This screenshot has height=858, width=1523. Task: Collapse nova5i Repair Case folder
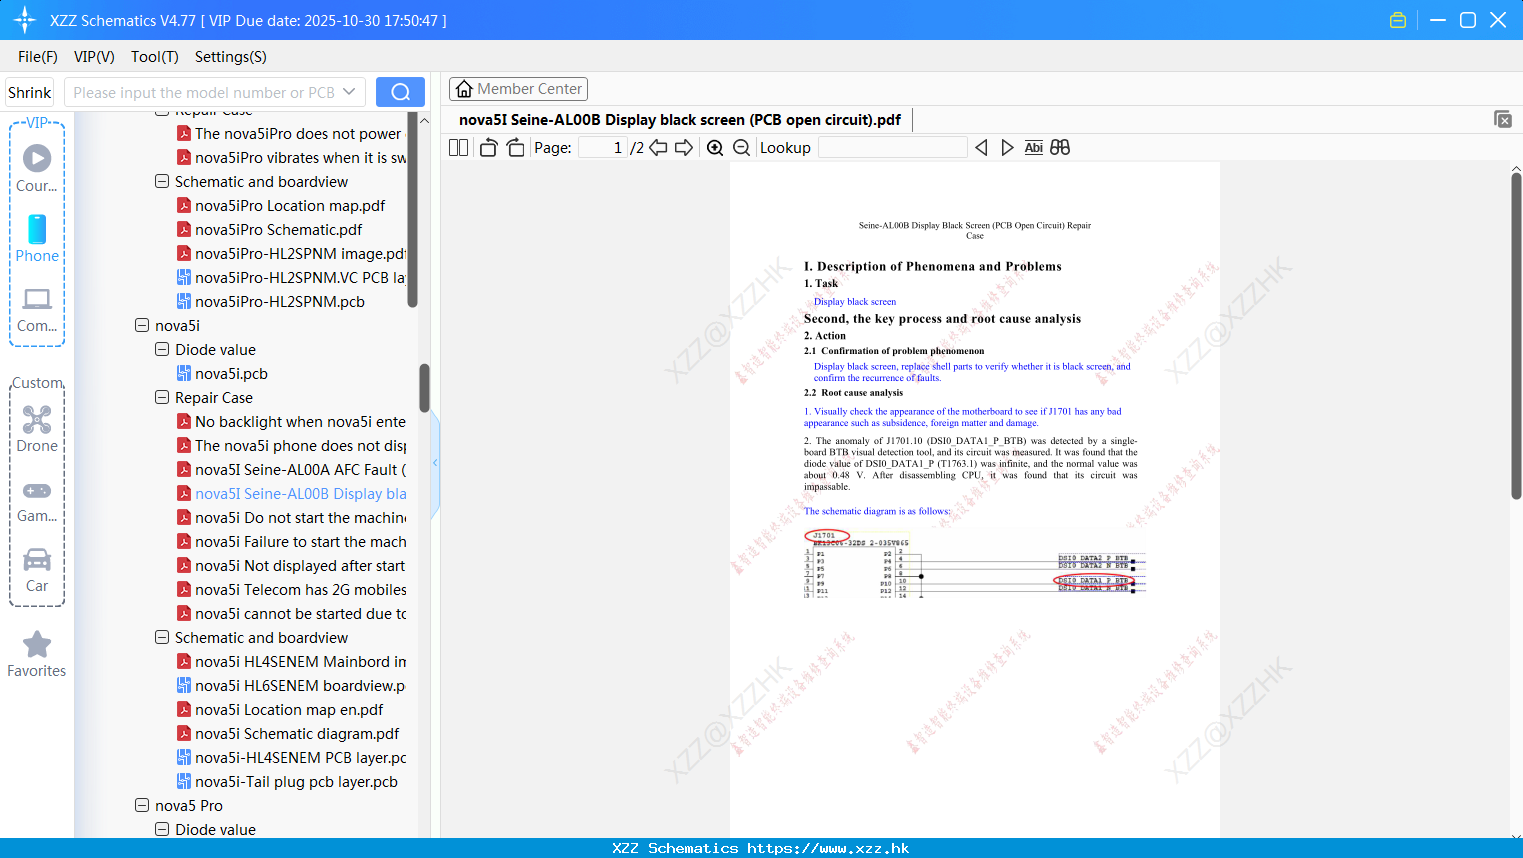(162, 397)
